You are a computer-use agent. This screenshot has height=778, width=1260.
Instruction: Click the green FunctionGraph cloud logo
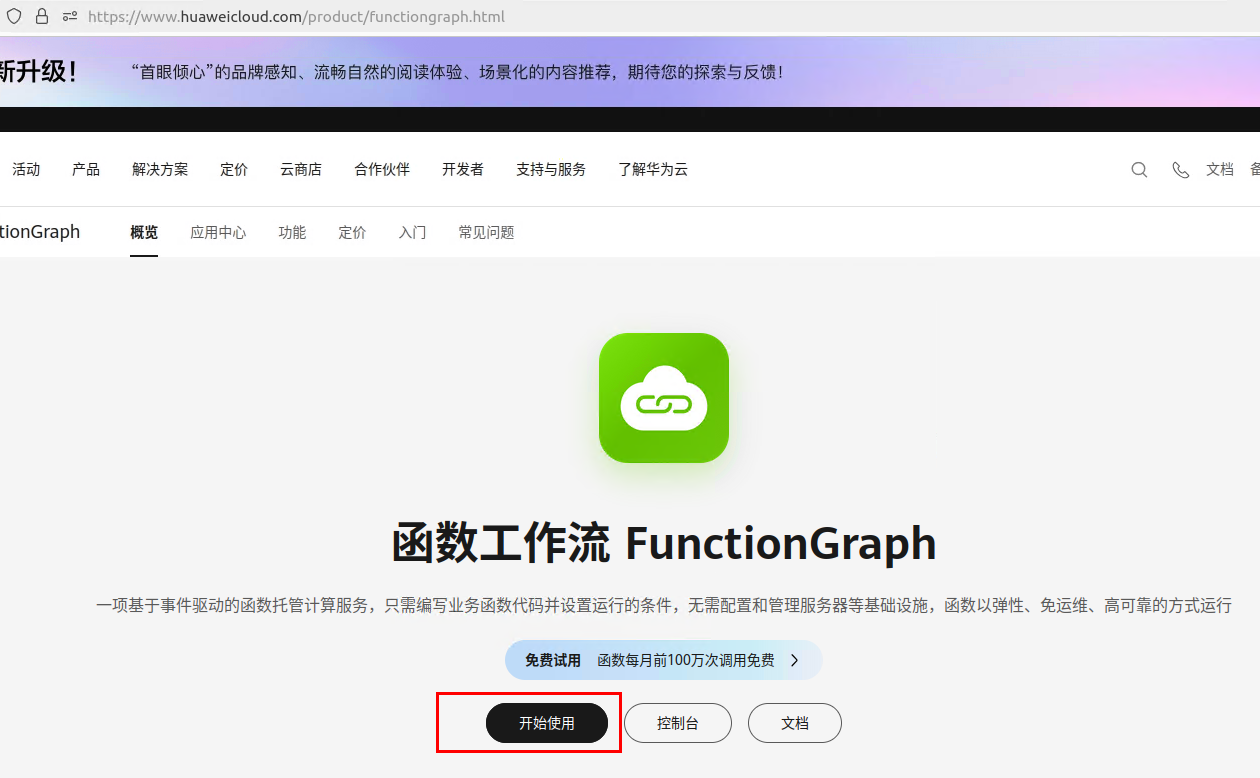663,398
